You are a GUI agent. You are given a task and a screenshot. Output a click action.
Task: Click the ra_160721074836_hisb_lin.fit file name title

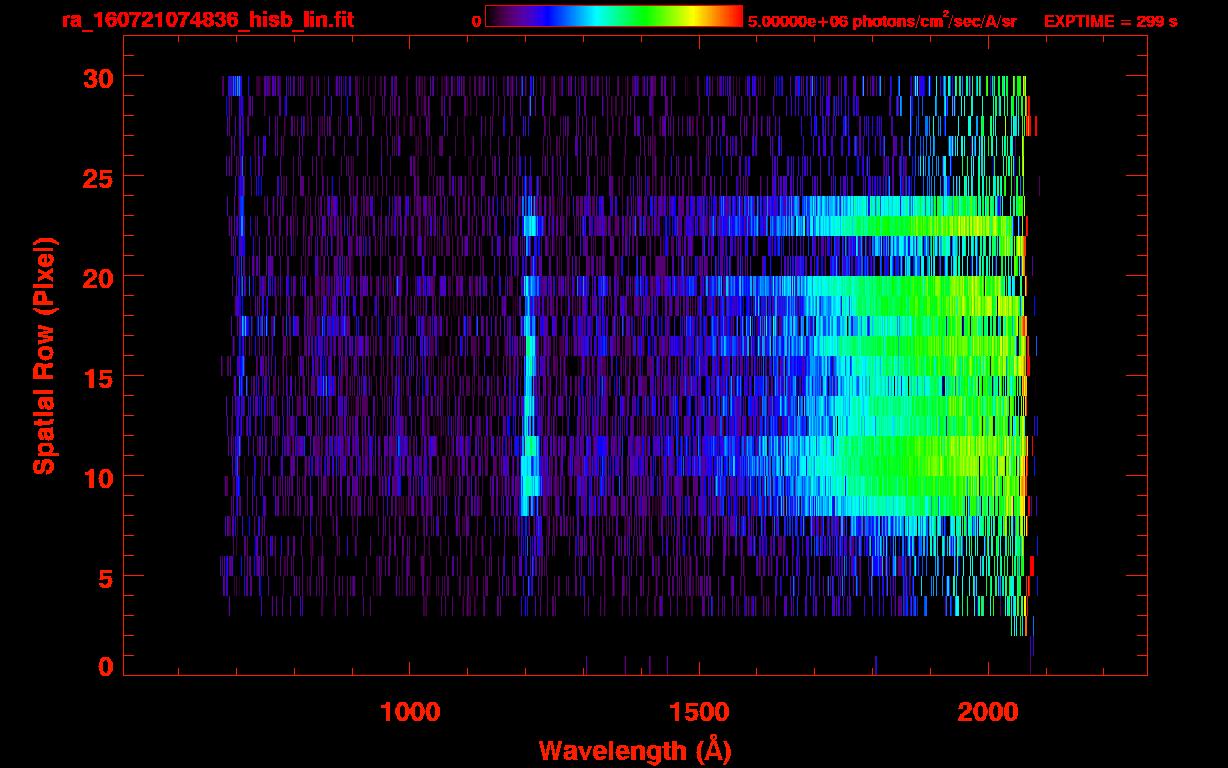(x=207, y=20)
